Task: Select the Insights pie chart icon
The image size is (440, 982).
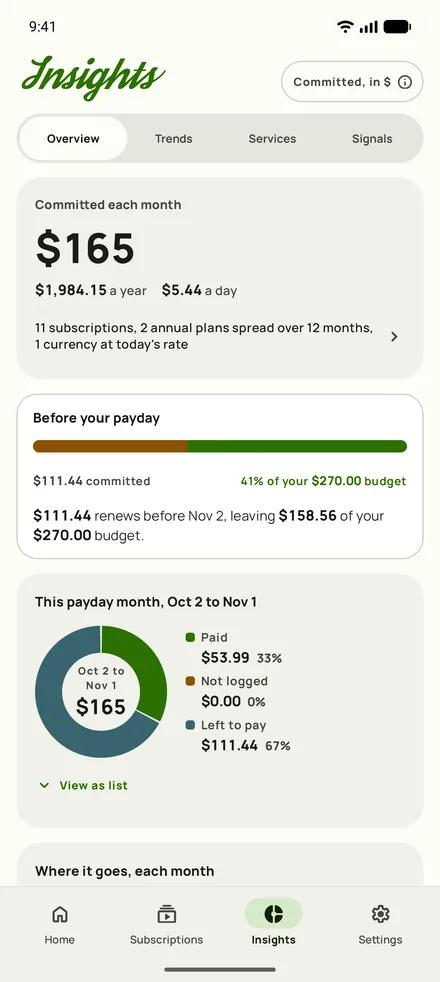Action: pos(274,914)
